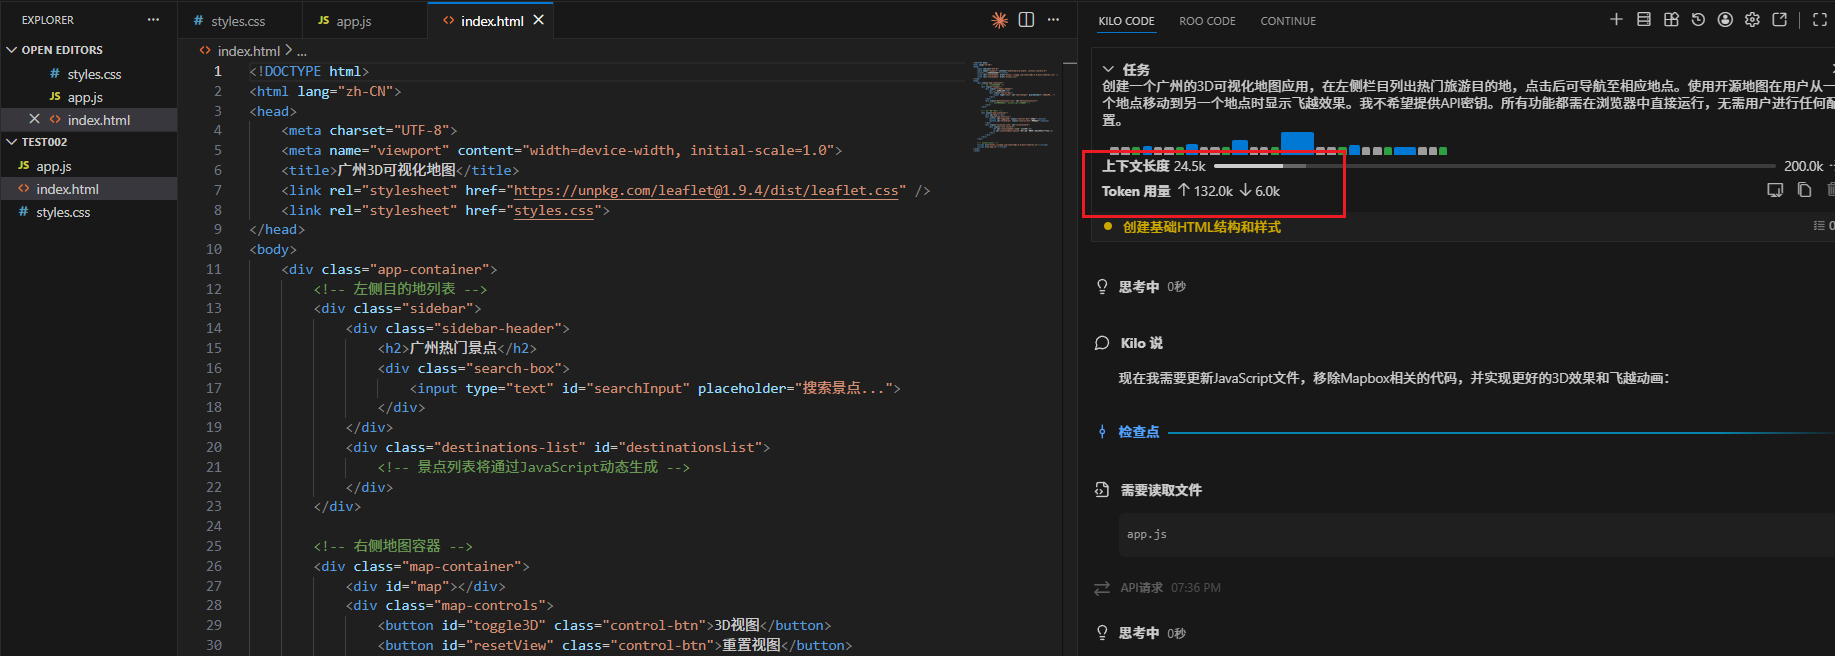Follow the styles.css href link on line 8
The image size is (1835, 656).
pyautogui.click(x=554, y=210)
